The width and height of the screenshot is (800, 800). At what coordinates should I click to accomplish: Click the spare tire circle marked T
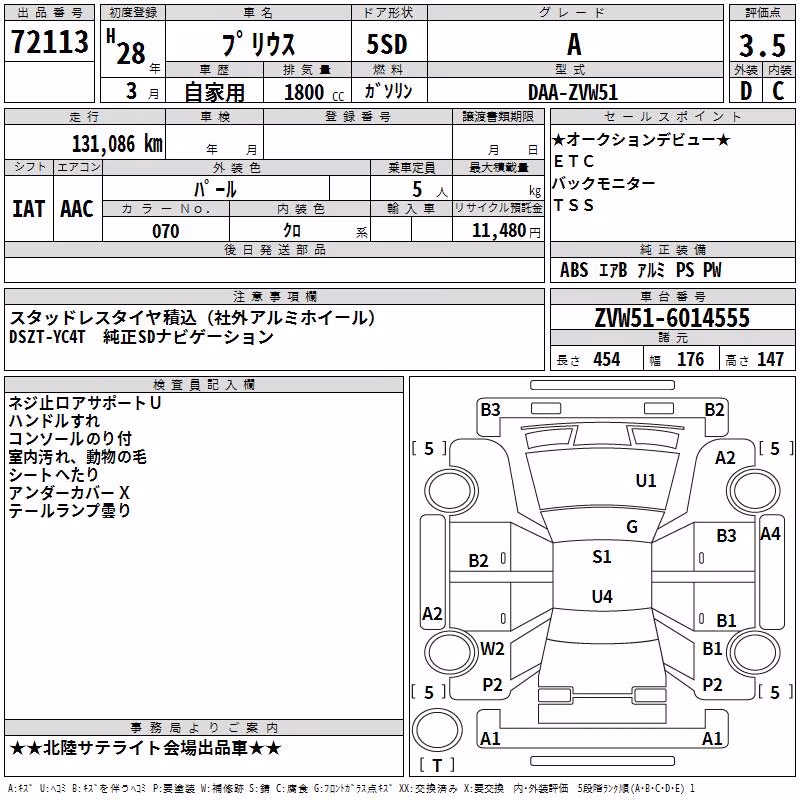pos(437,730)
